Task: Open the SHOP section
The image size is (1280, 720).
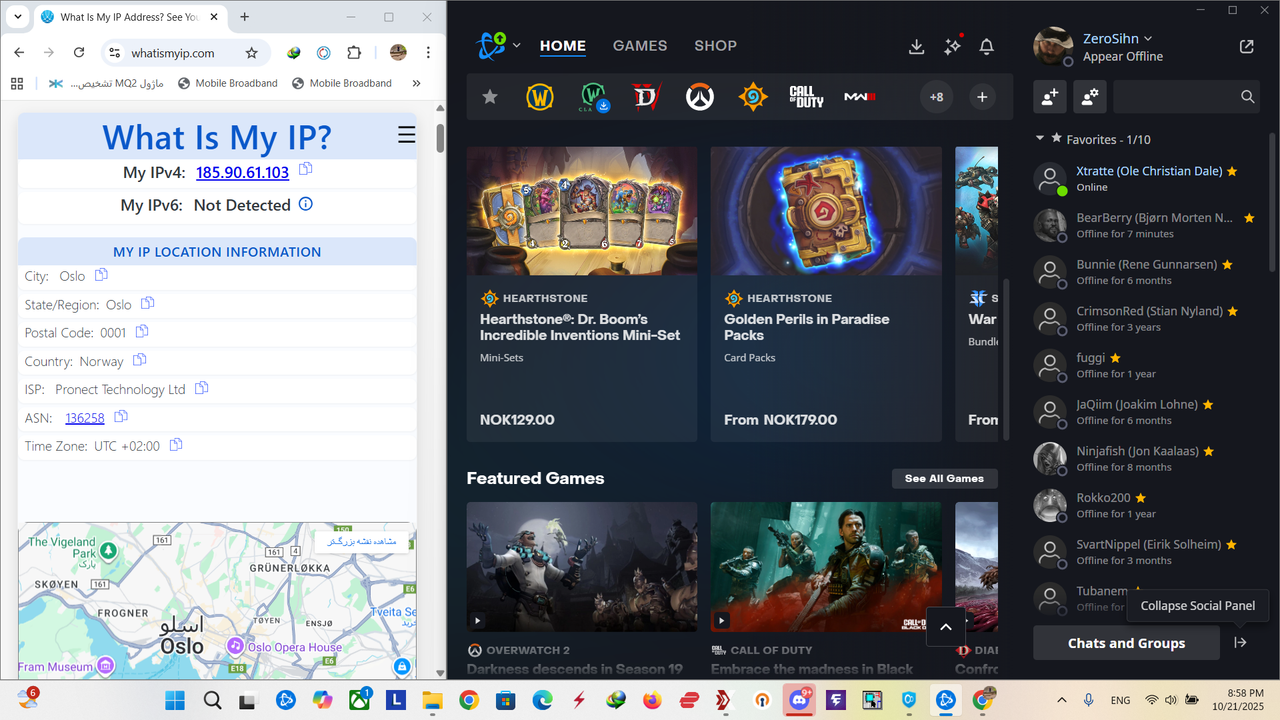Action: [715, 45]
